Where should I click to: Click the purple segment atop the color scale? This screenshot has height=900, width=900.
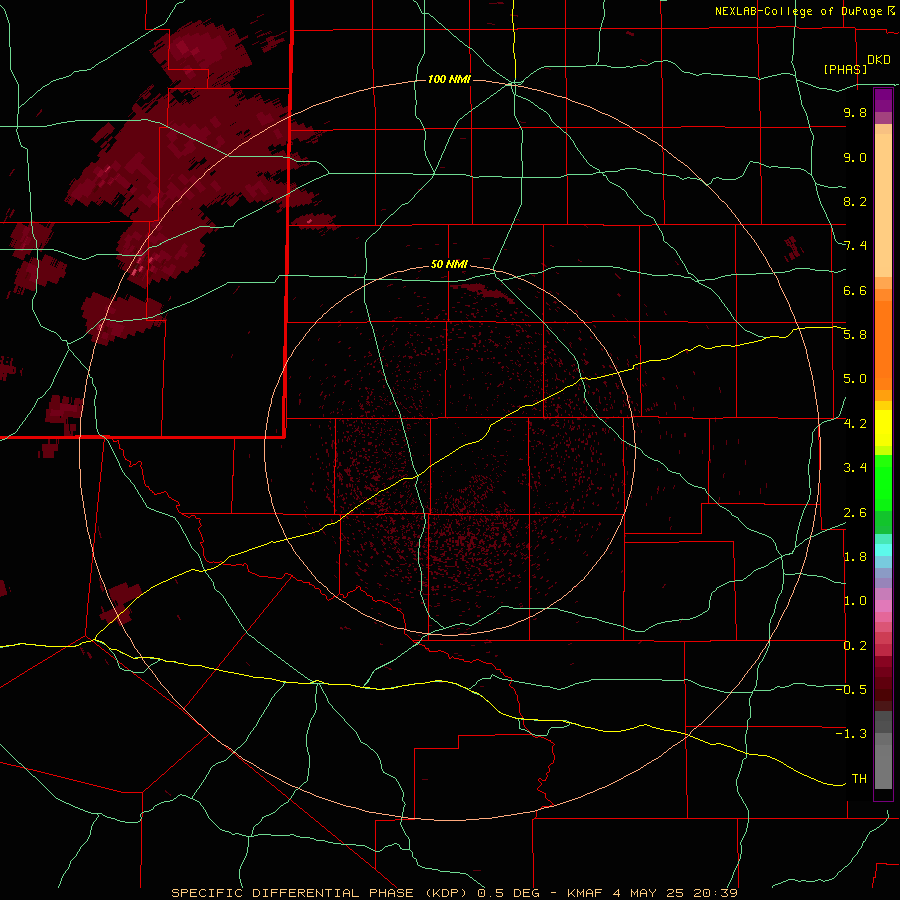[883, 100]
